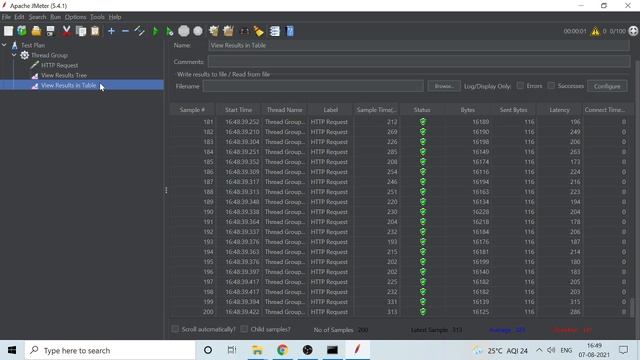Click the Paste clipboard icon
Image resolution: width=640 pixels, height=360 pixels.
(x=95, y=31)
